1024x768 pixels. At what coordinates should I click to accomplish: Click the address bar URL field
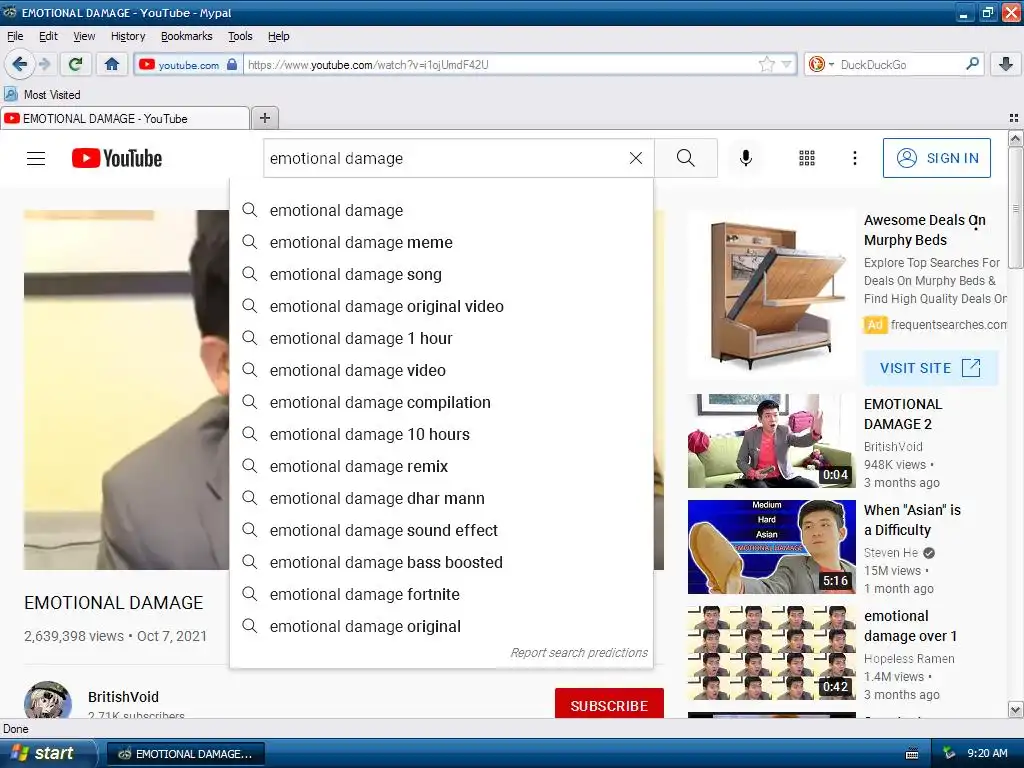[500, 65]
